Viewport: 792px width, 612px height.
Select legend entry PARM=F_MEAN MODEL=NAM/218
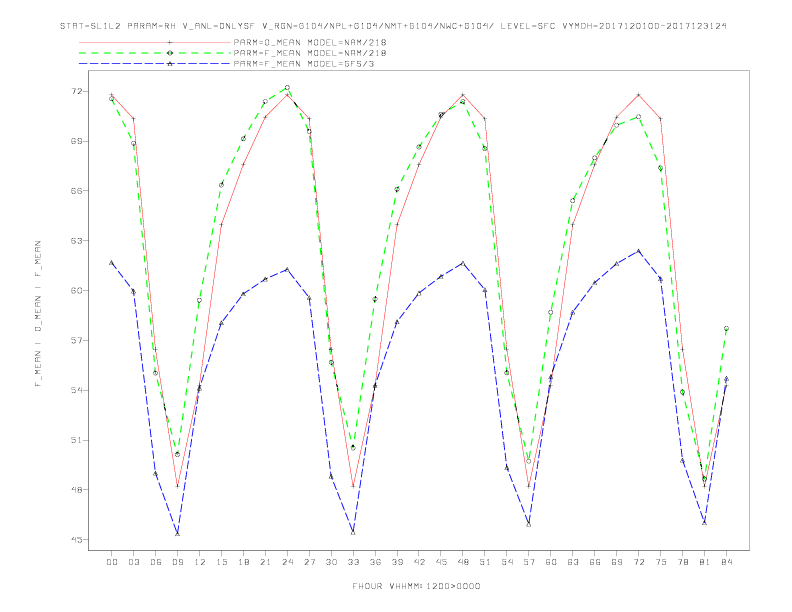[x=310, y=53]
